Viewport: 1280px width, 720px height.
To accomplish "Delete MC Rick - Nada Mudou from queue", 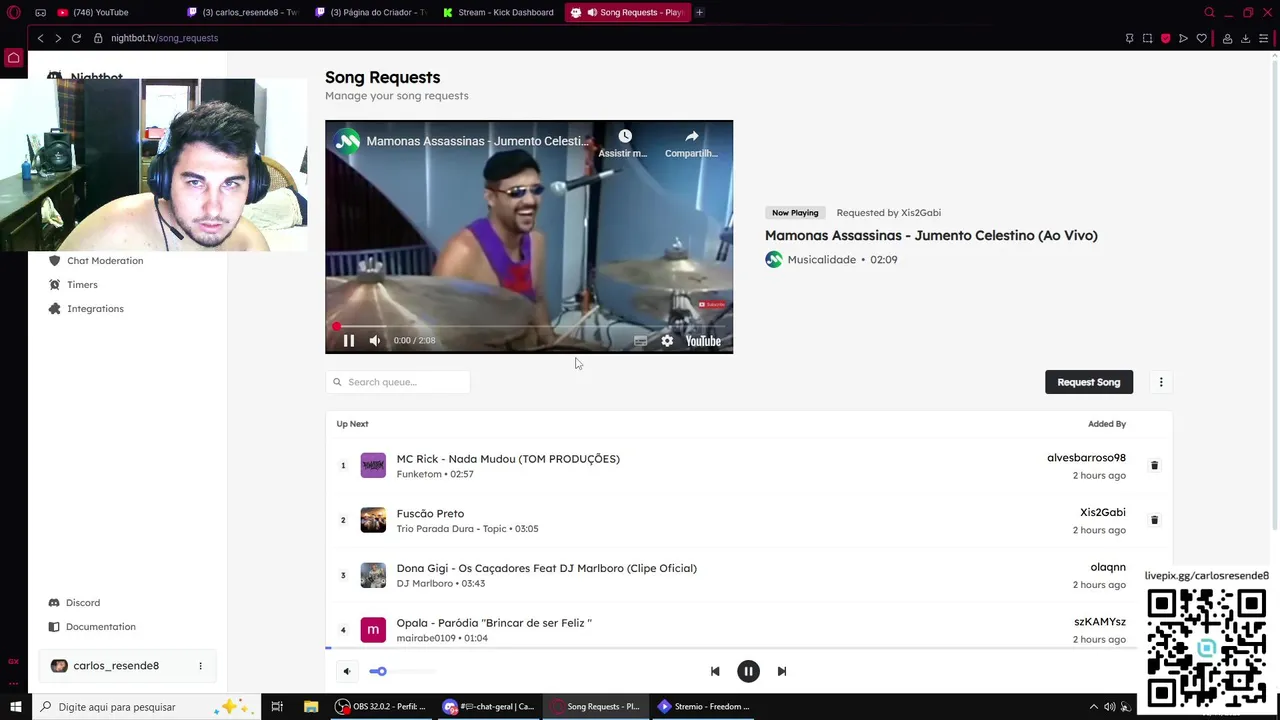I will [1154, 466].
